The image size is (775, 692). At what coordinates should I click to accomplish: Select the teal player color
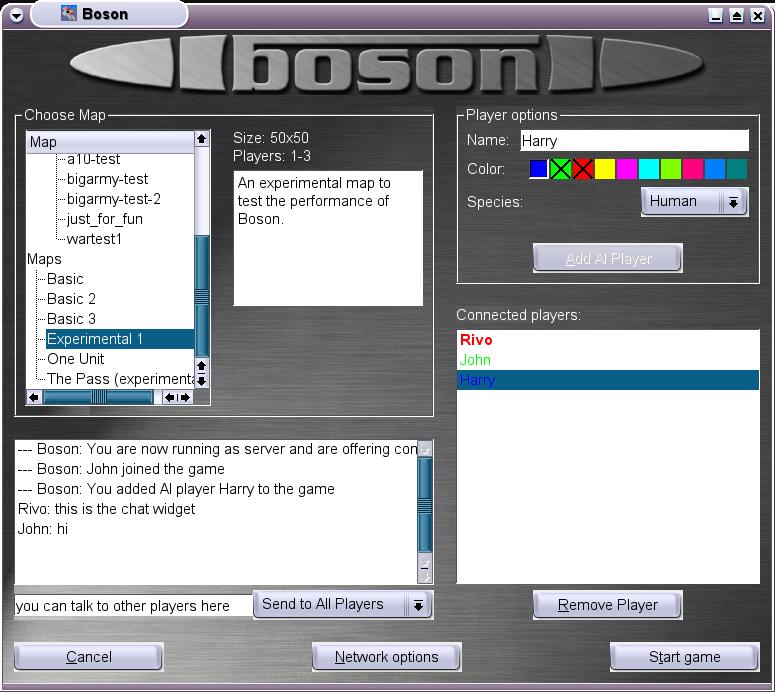tap(737, 169)
